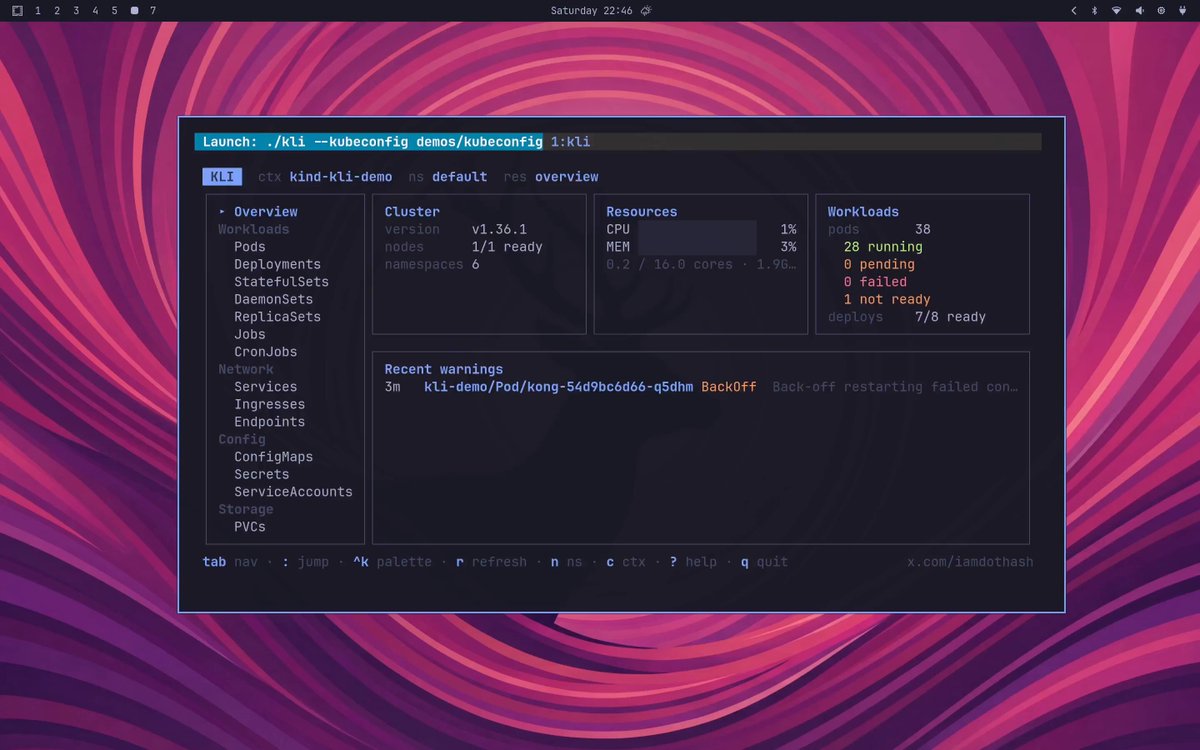This screenshot has width=1200, height=750.
Task: Click the power plug tray icon
Action: 1182,10
